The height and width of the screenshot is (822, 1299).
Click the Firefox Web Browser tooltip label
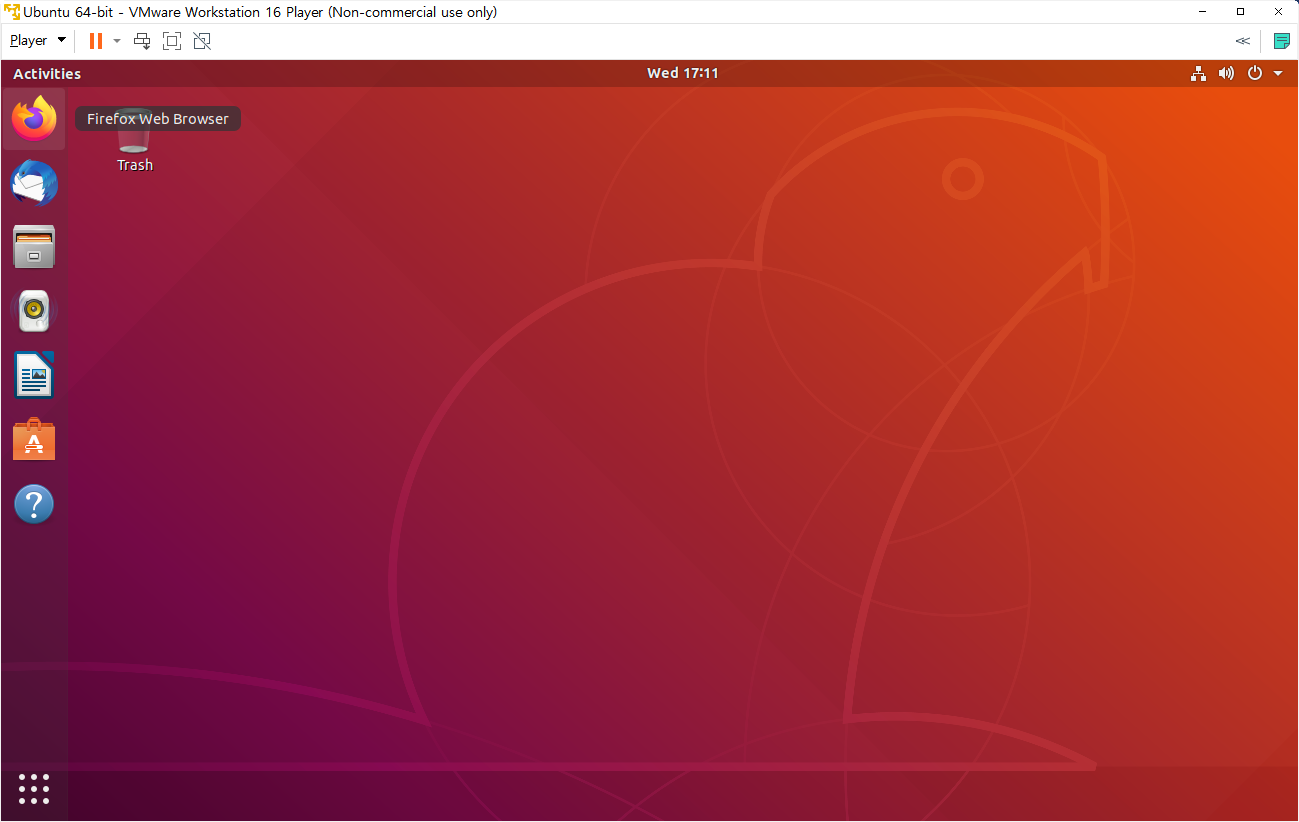coord(158,119)
